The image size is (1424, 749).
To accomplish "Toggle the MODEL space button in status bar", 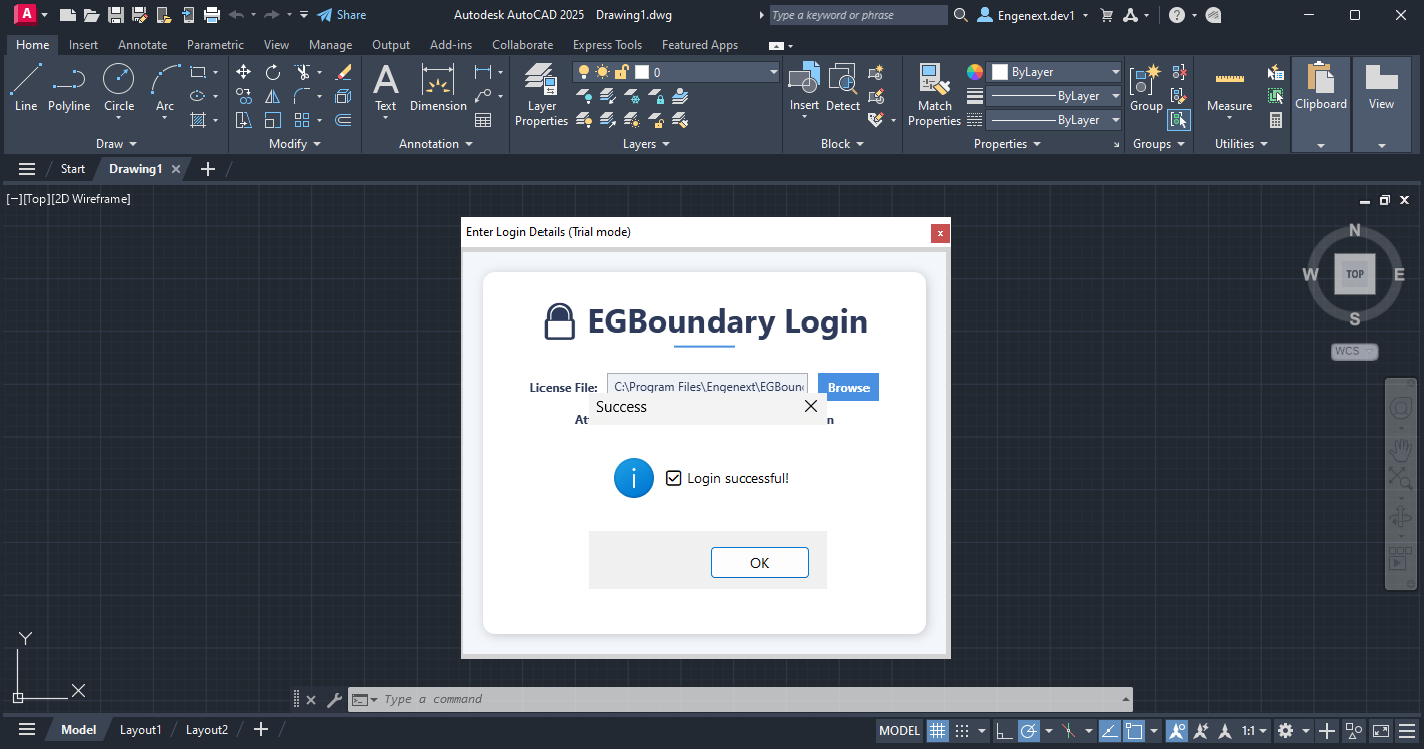I will [899, 731].
